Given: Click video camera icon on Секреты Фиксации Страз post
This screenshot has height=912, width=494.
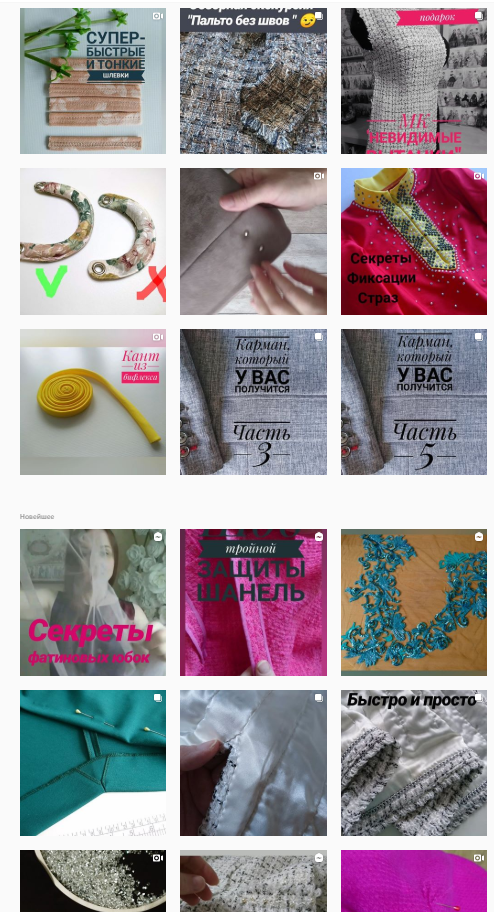Looking at the screenshot, I should coord(478,176).
